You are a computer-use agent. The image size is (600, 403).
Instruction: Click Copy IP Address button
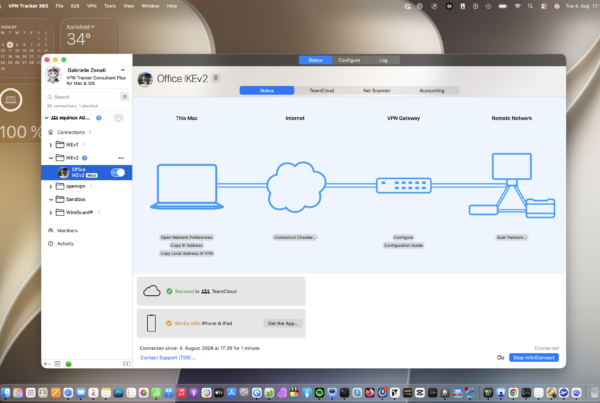pyautogui.click(x=187, y=245)
